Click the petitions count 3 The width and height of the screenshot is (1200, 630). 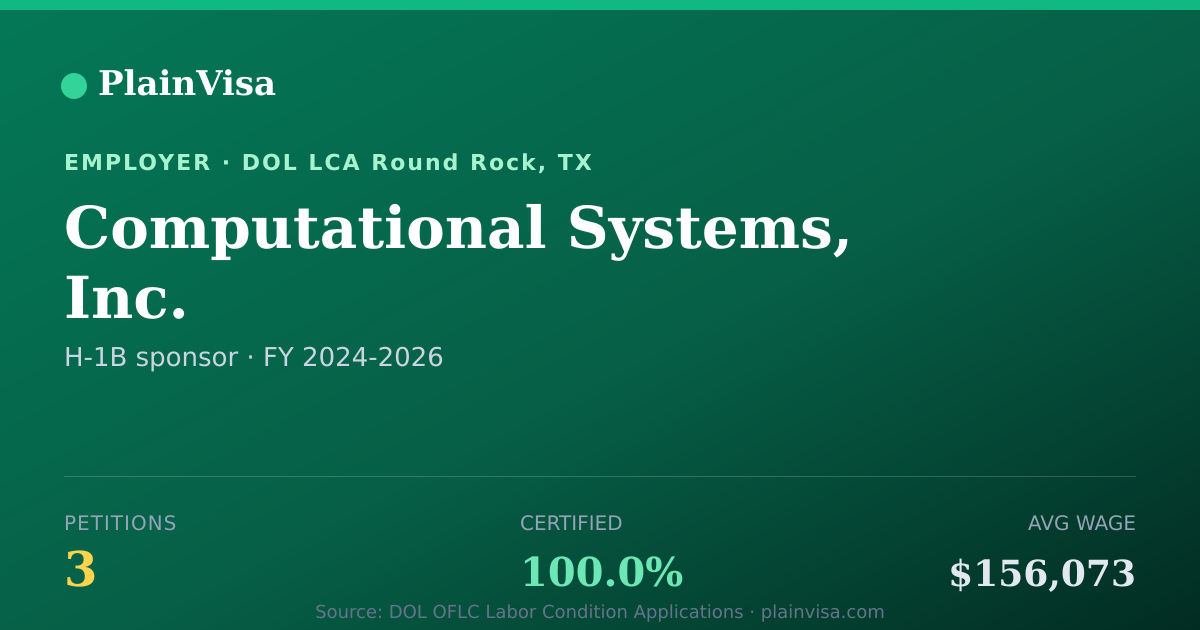pos(80,572)
